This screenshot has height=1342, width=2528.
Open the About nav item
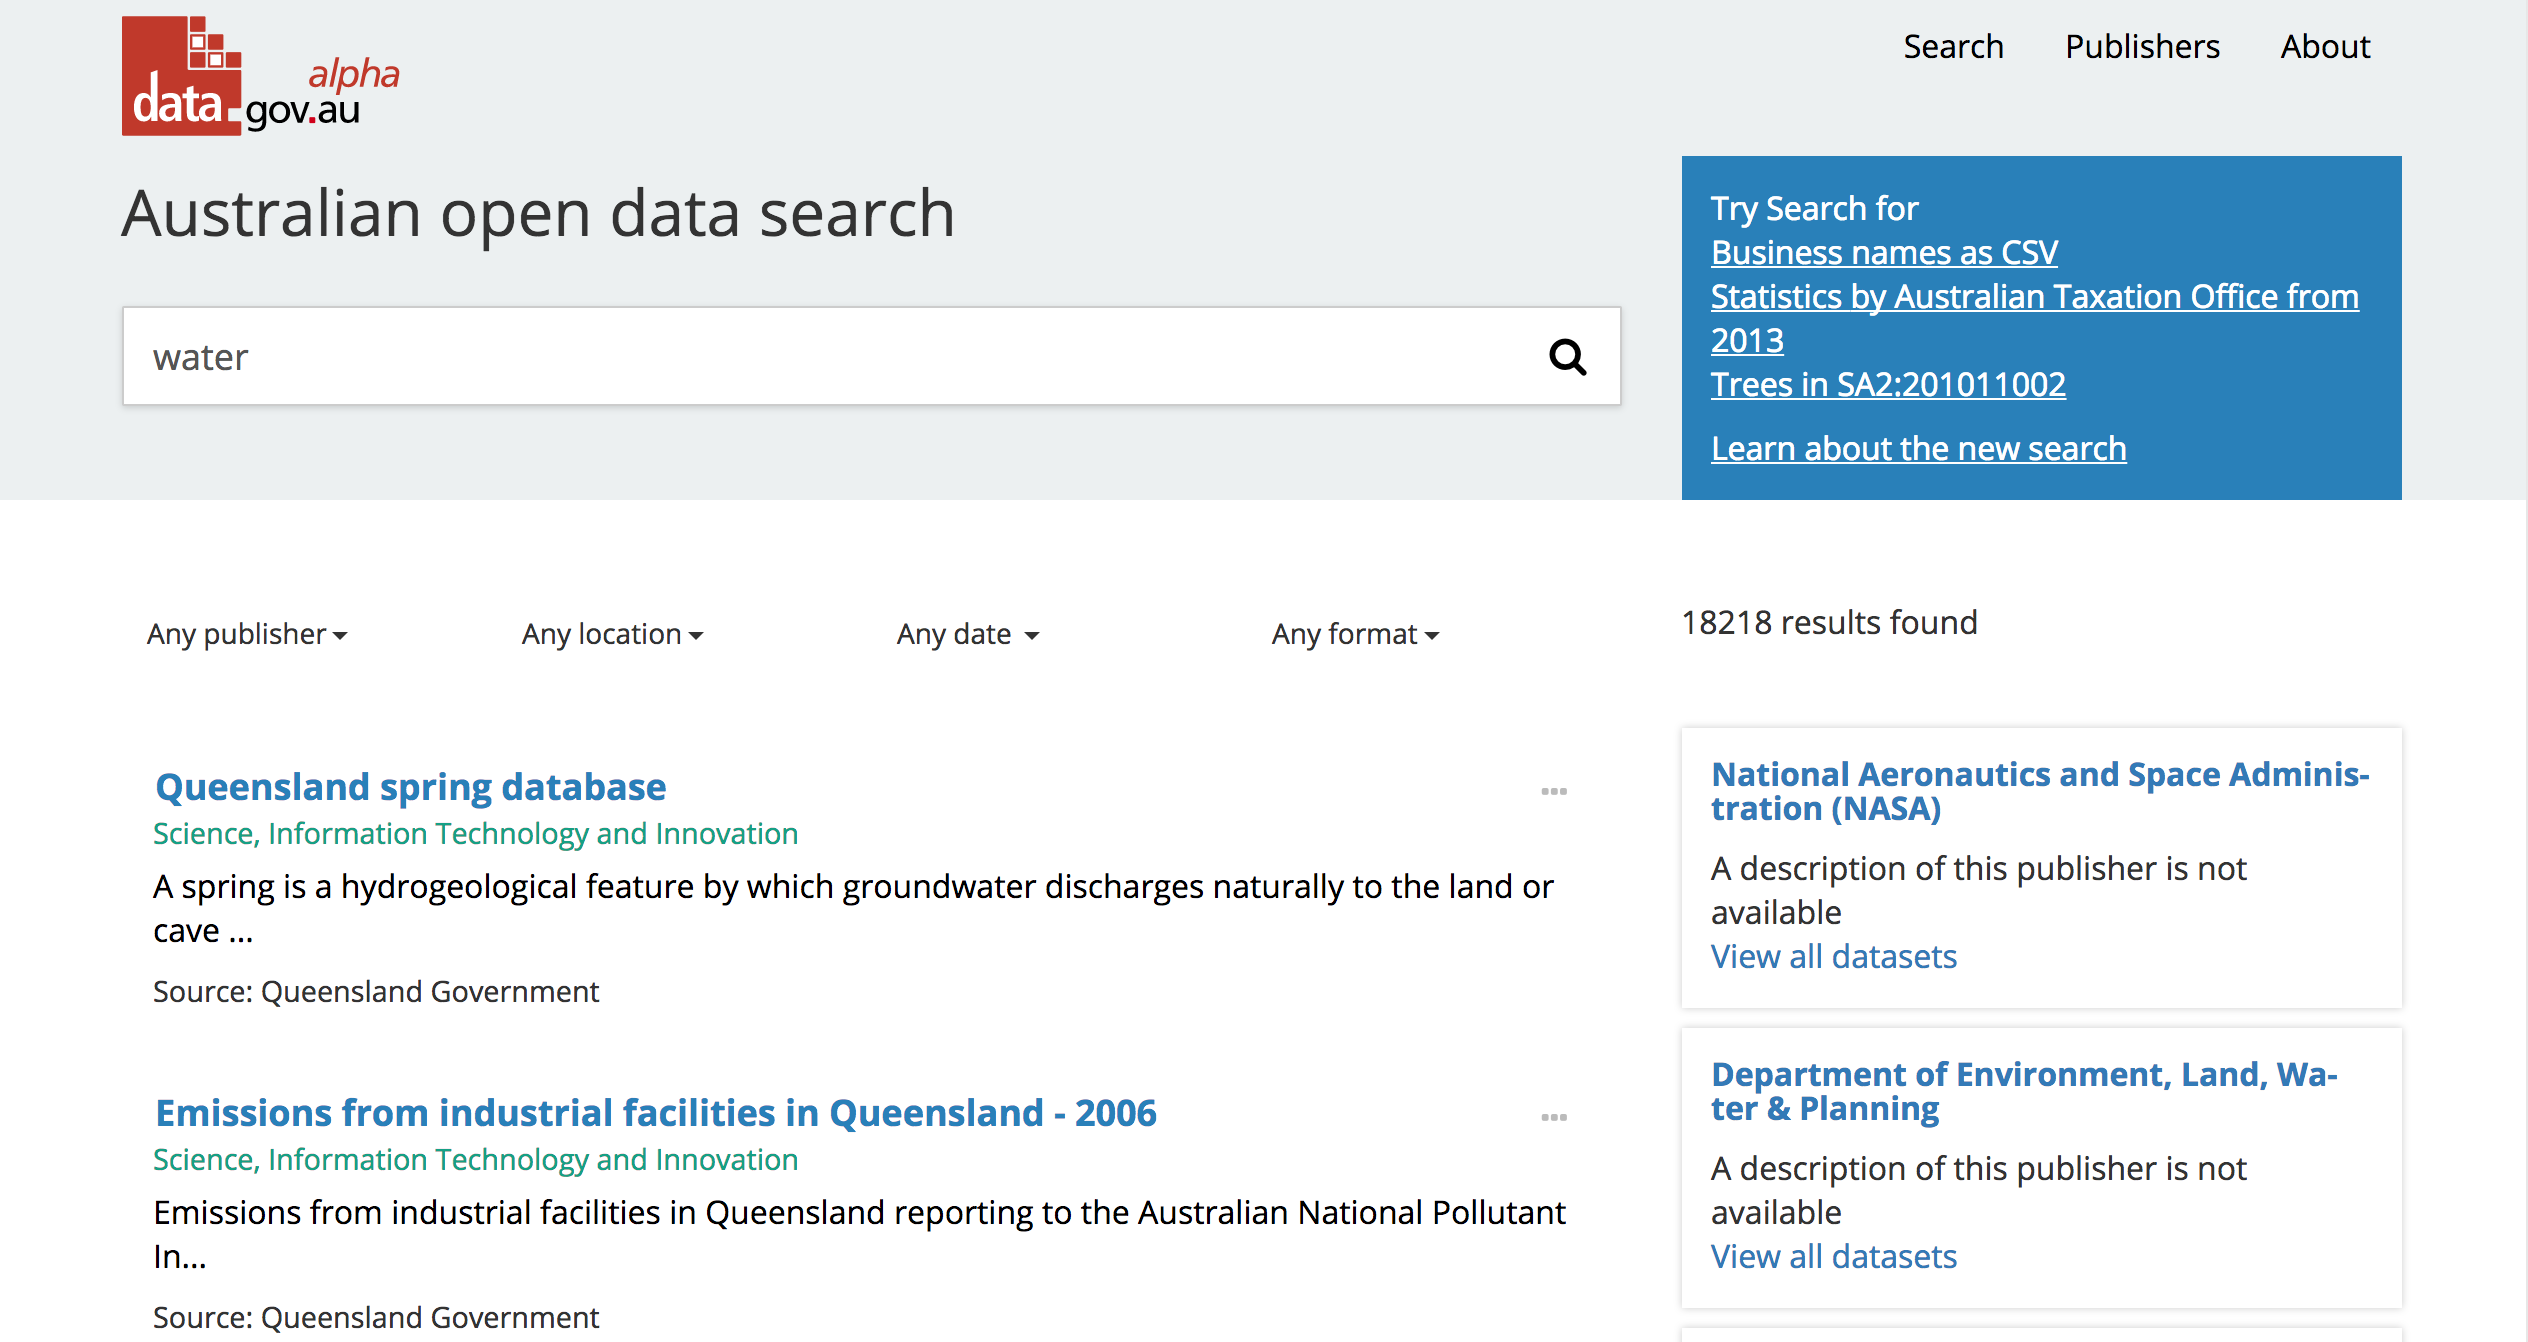click(x=2325, y=47)
